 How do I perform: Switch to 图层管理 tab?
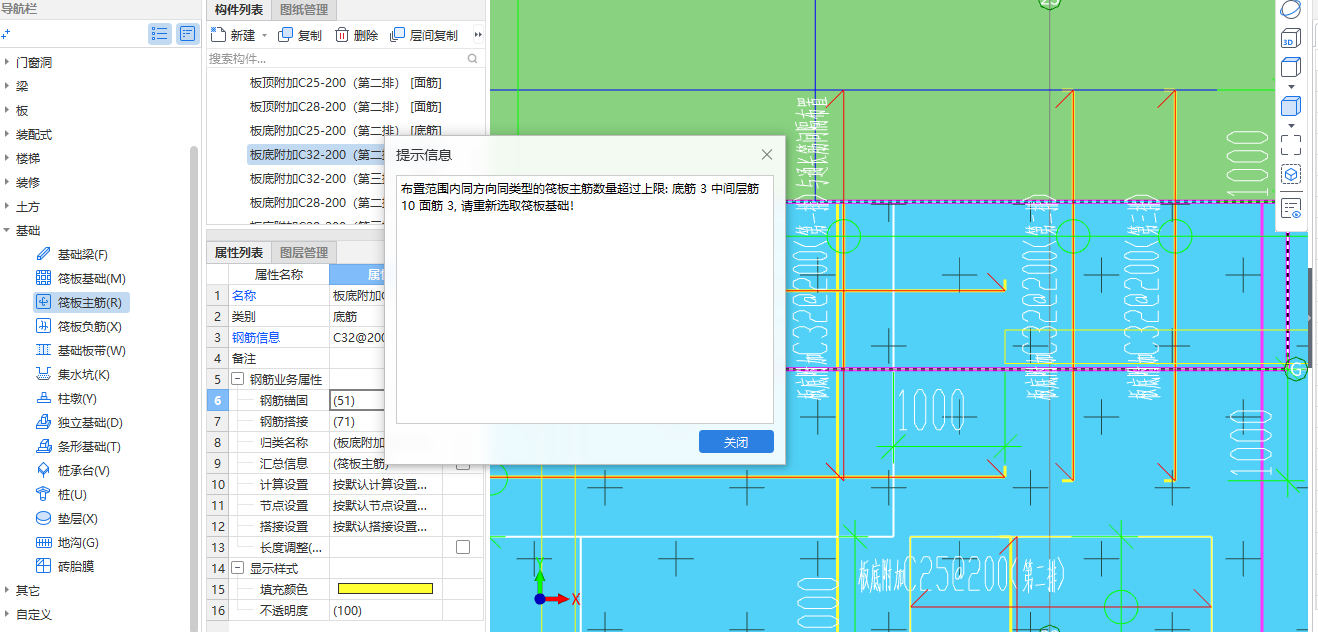pos(303,253)
